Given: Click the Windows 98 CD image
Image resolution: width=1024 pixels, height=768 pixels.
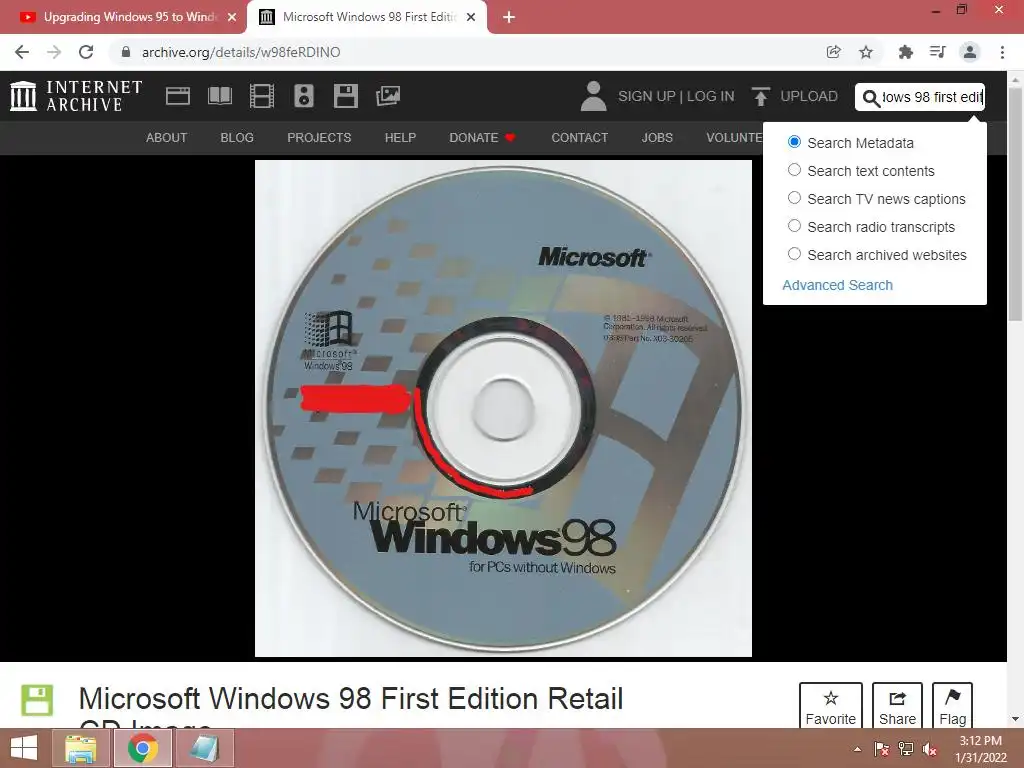Looking at the screenshot, I should click(503, 408).
